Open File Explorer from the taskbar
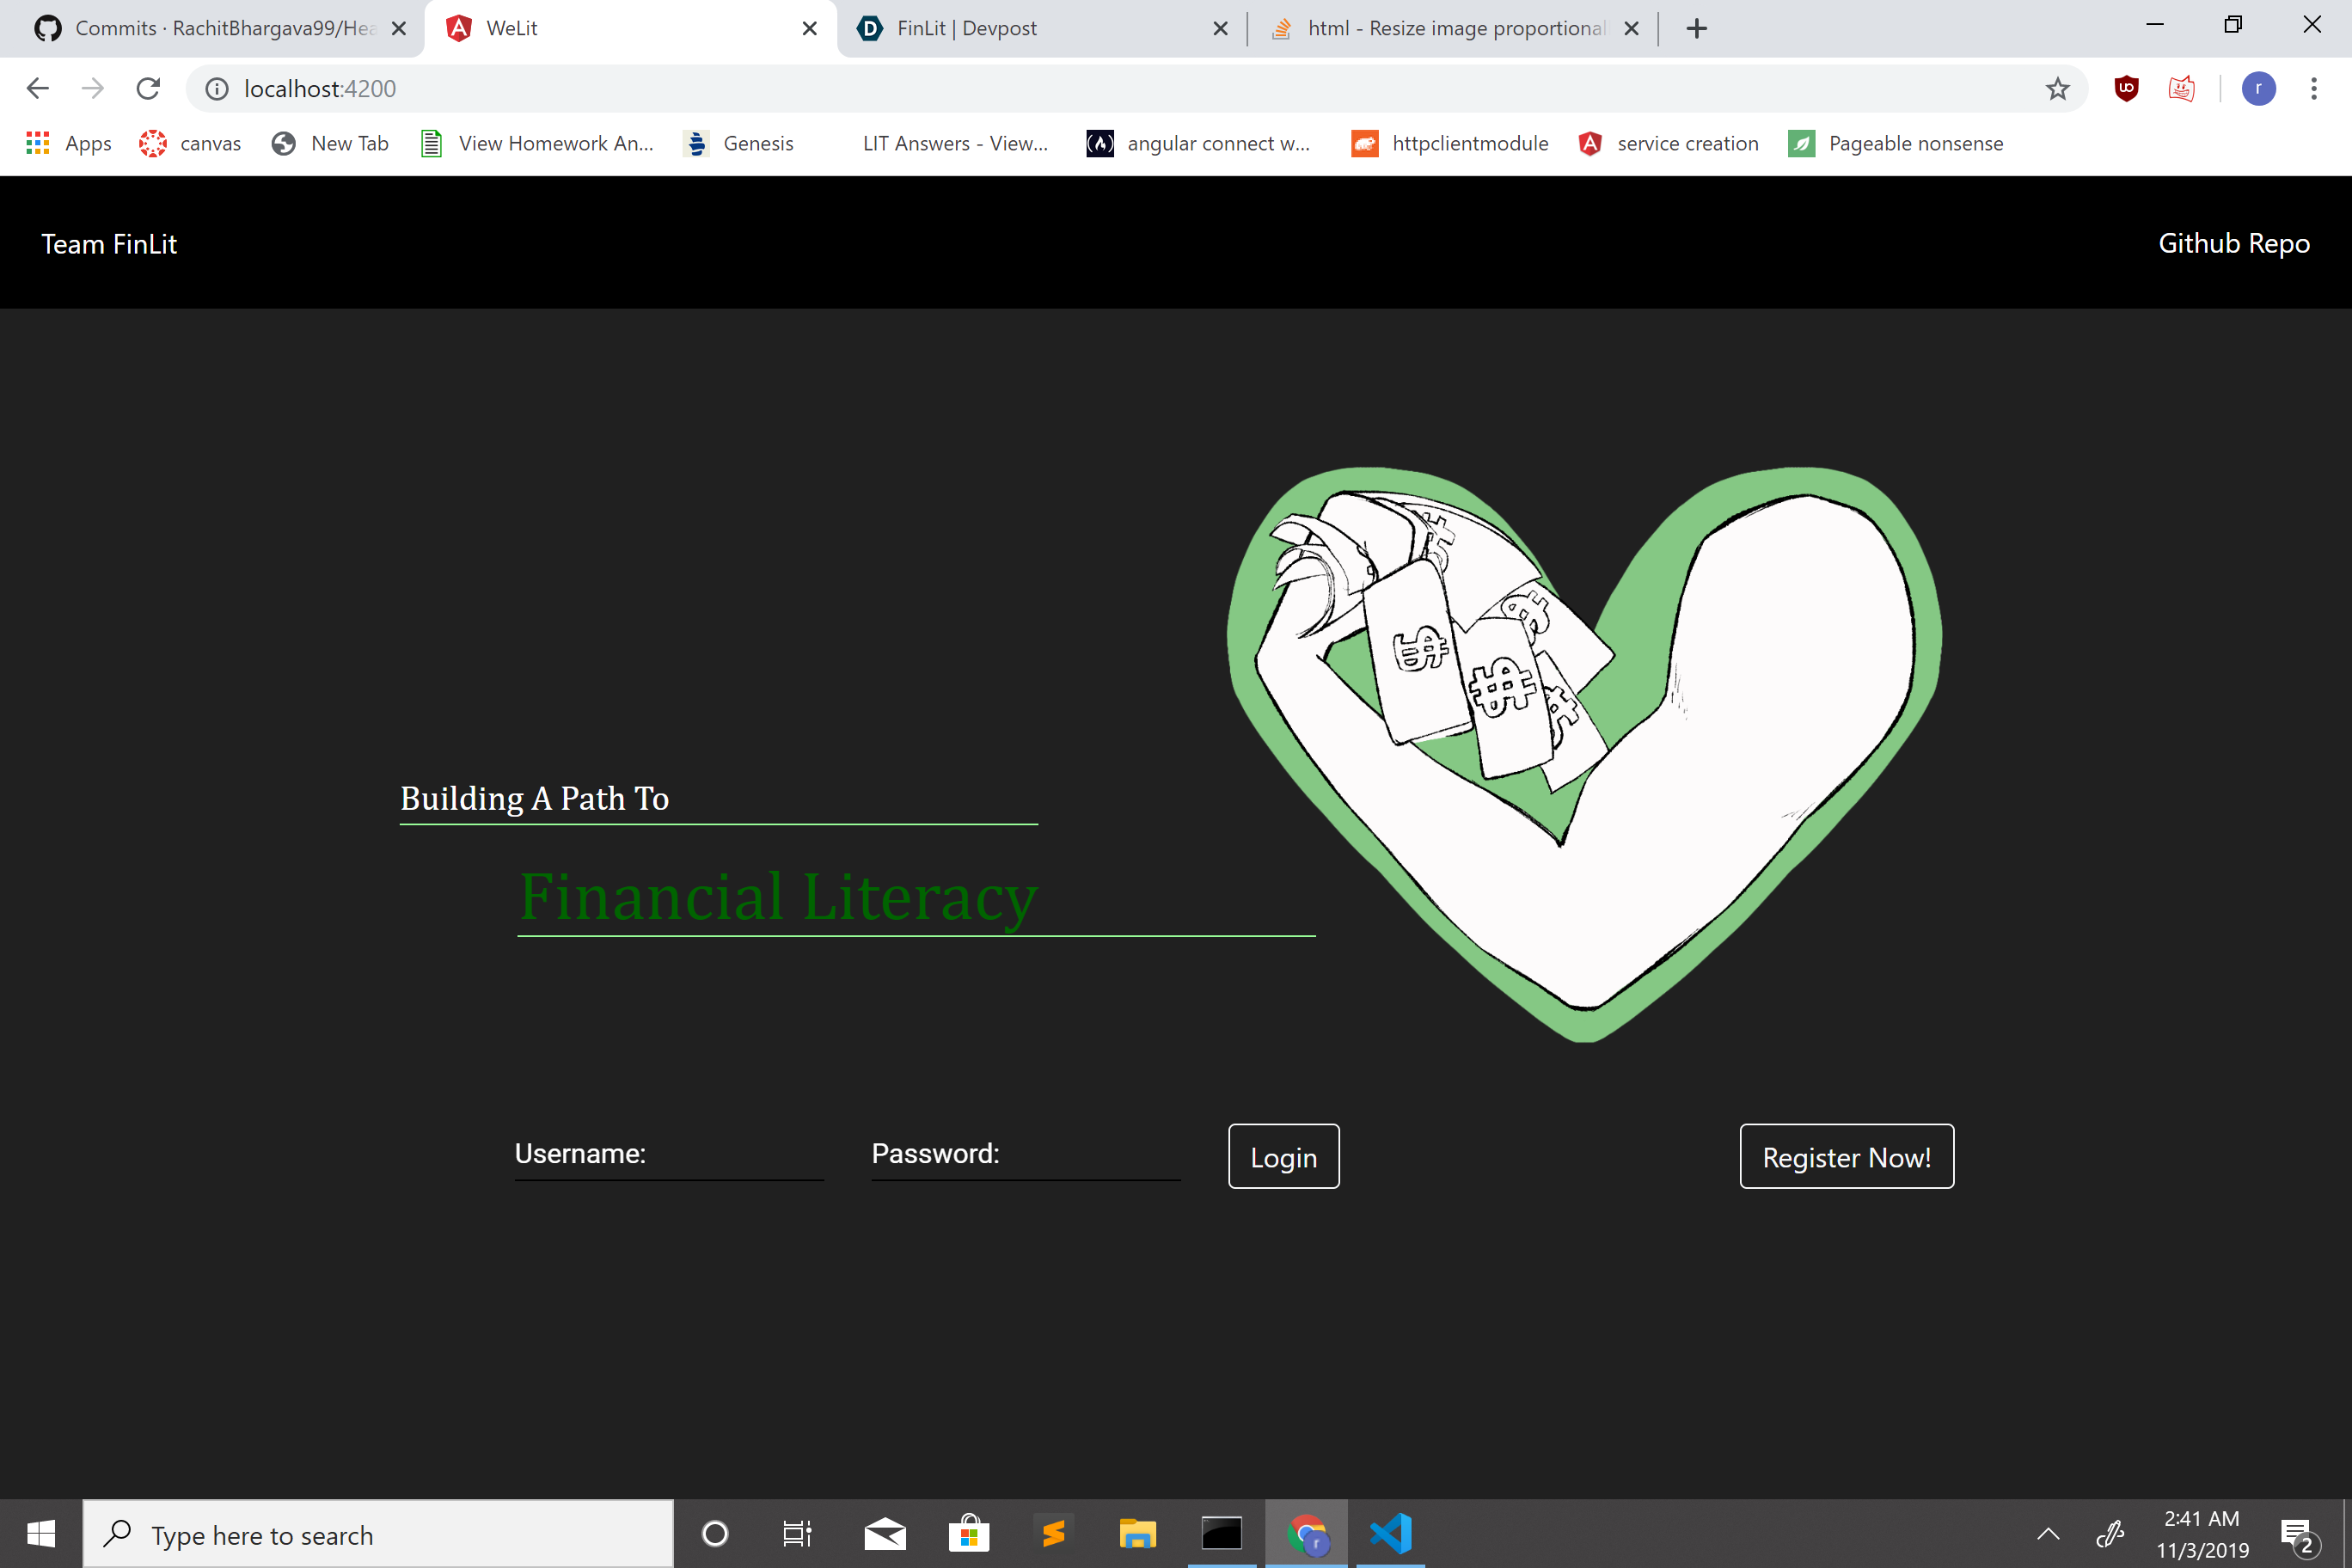2352x1568 pixels. tap(1137, 1533)
